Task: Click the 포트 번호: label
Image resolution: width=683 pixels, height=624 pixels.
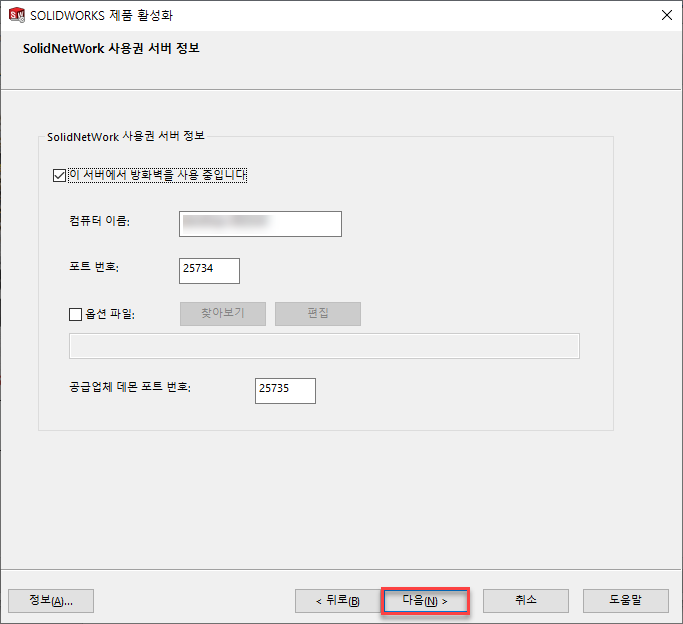Action: coord(94,266)
